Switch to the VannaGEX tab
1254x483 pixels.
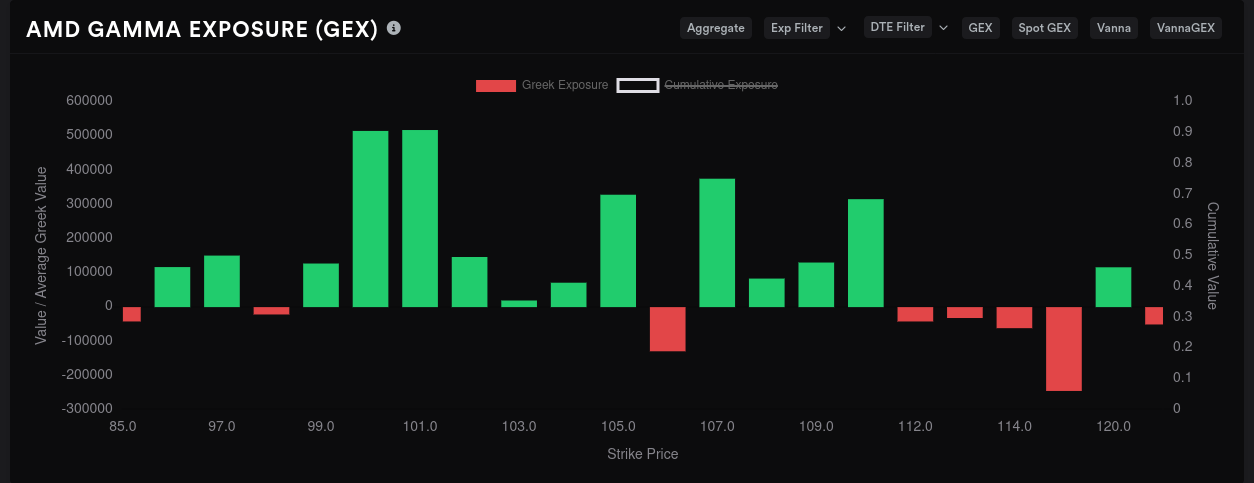pyautogui.click(x=1186, y=28)
